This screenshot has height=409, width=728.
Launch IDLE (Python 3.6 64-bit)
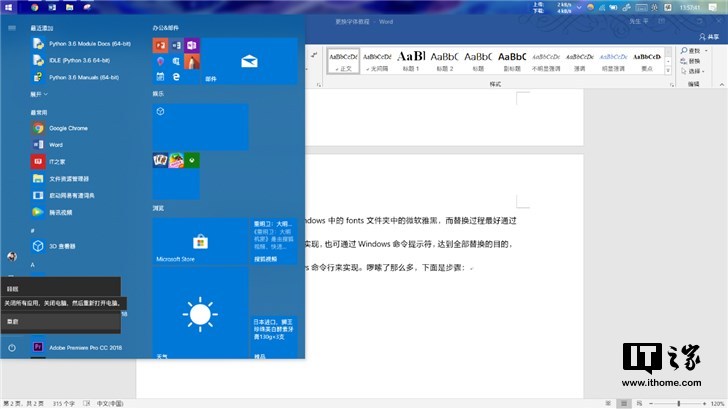coord(79,60)
